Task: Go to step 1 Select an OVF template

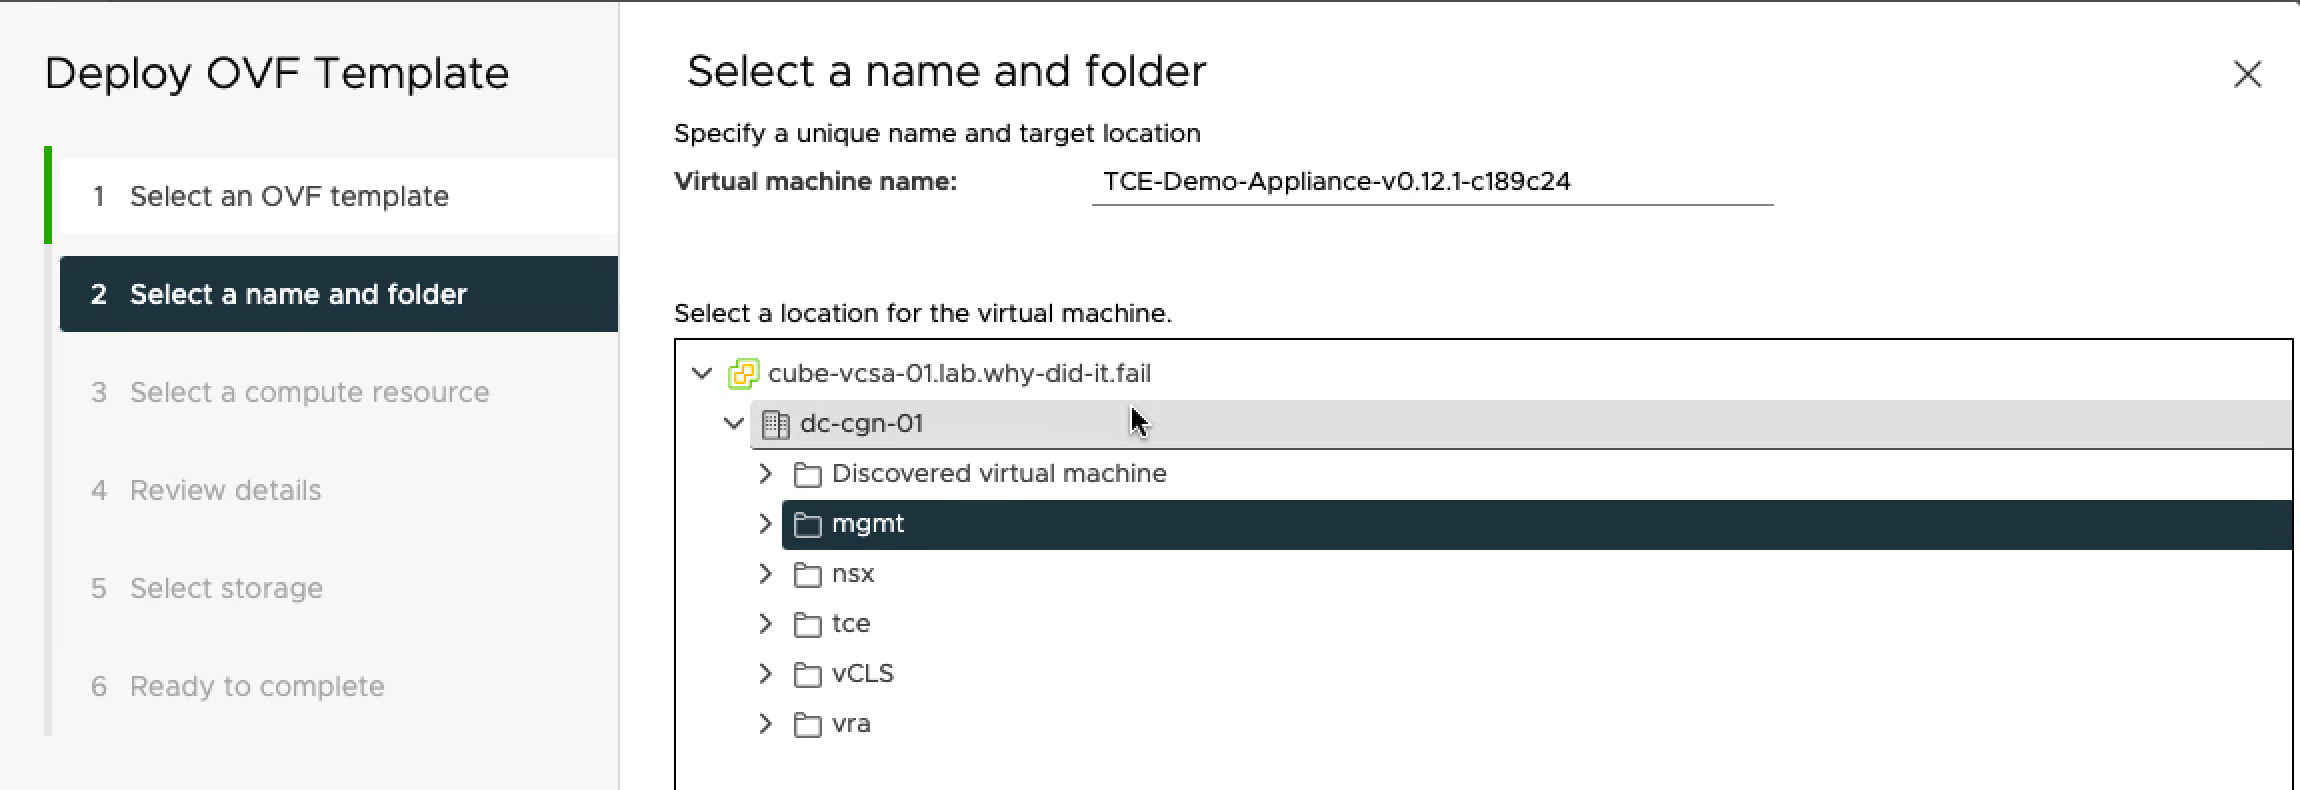Action: pyautogui.click(x=289, y=196)
